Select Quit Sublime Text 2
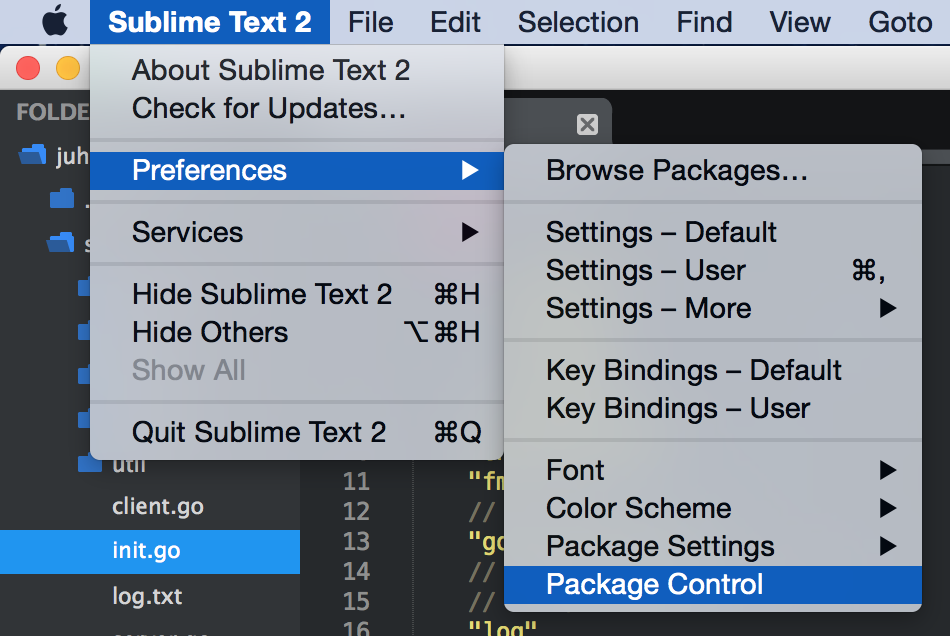This screenshot has width=950, height=636. point(258,432)
